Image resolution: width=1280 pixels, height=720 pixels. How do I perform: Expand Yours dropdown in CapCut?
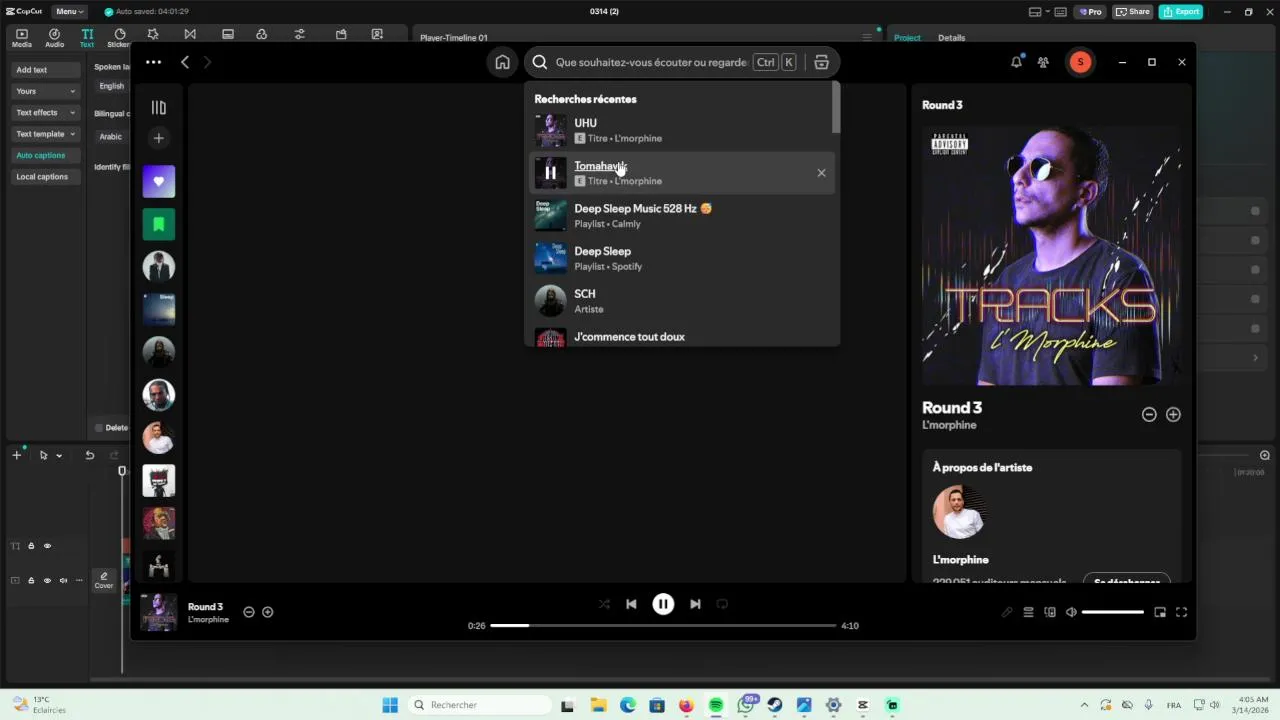tap(45, 91)
